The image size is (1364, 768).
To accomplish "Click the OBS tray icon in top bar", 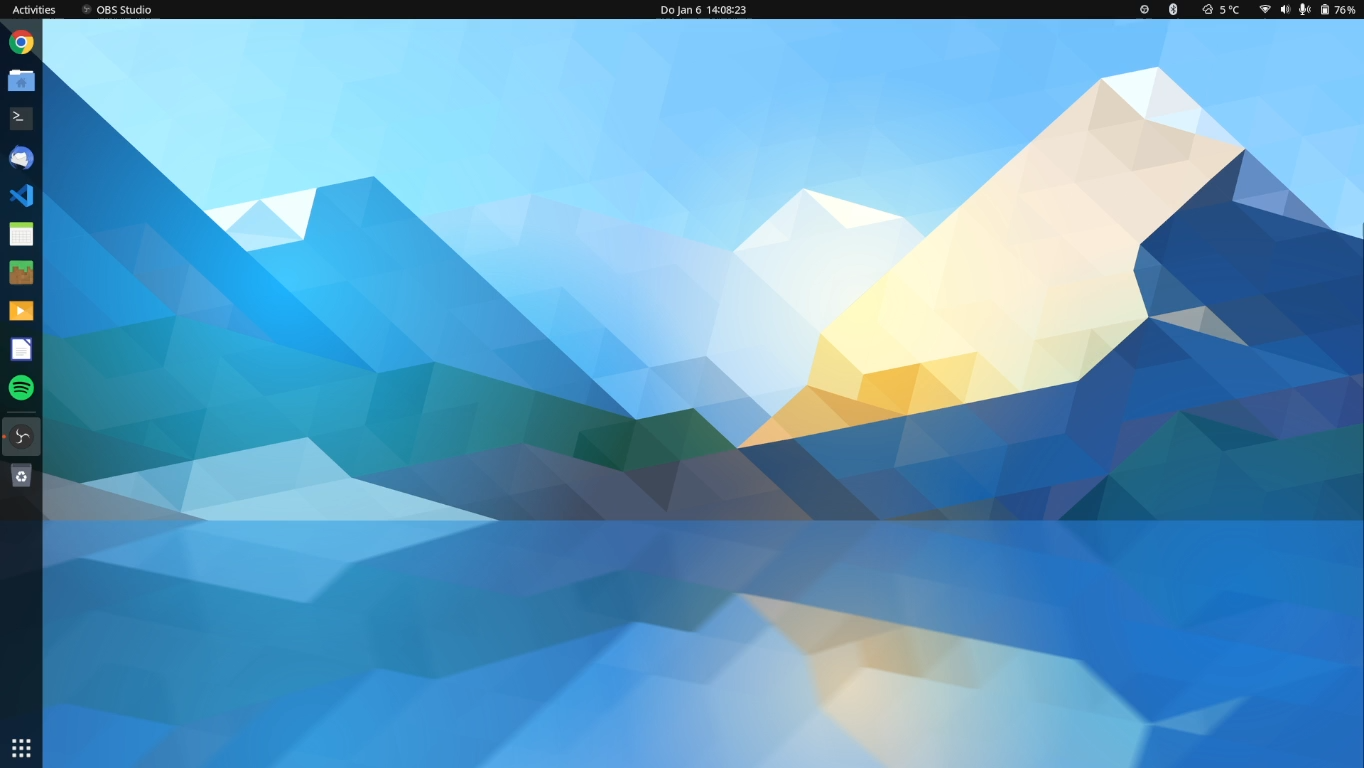I will pyautogui.click(x=1144, y=10).
